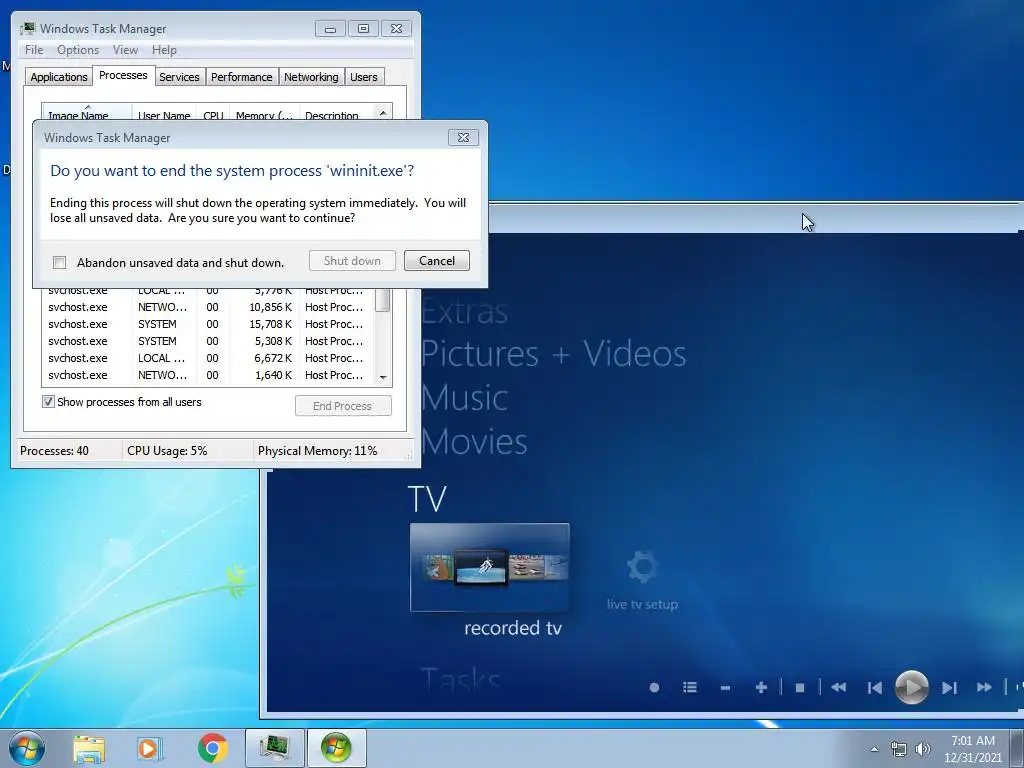Viewport: 1024px width, 768px height.
Task: Click the Media Center stop button
Action: [800, 688]
